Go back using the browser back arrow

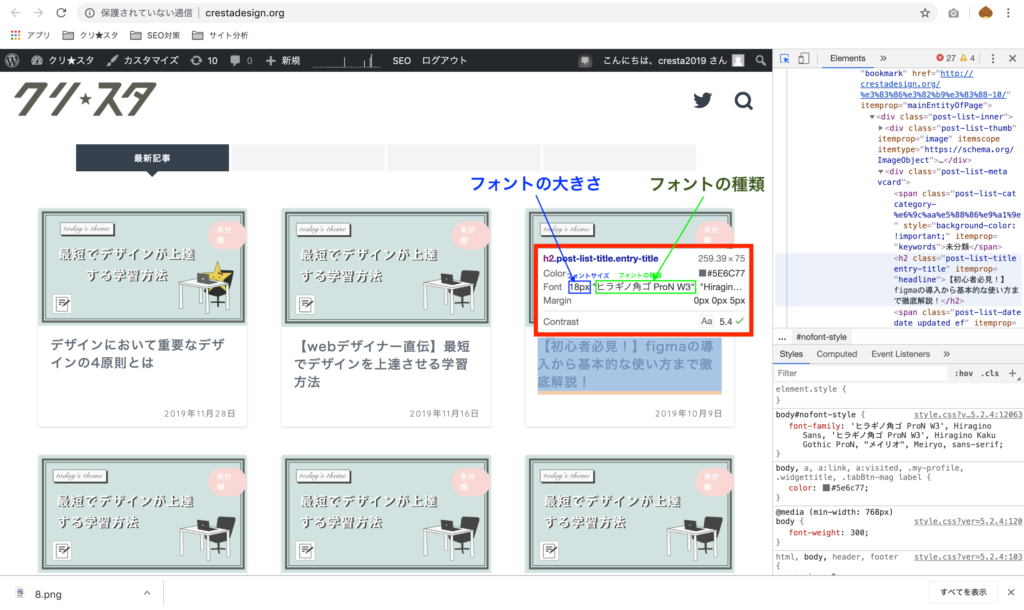pyautogui.click(x=16, y=12)
